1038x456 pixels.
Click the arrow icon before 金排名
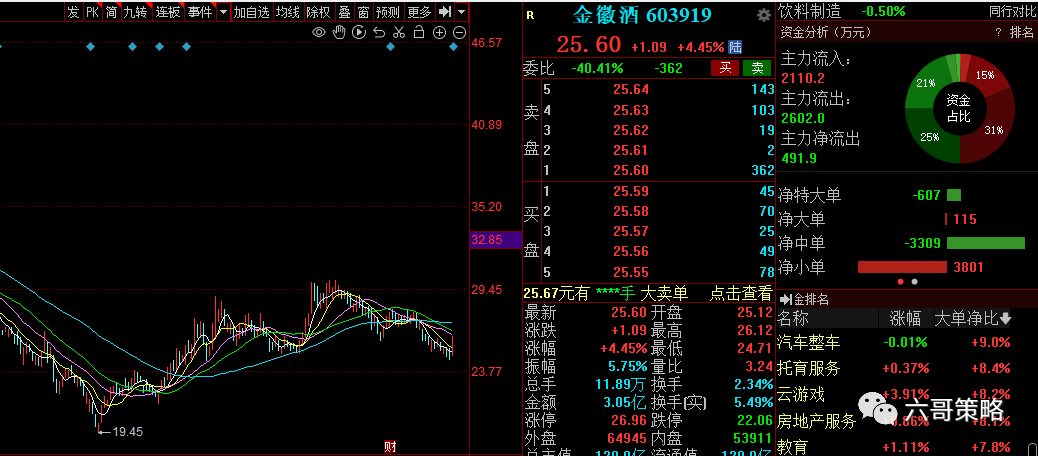point(784,300)
